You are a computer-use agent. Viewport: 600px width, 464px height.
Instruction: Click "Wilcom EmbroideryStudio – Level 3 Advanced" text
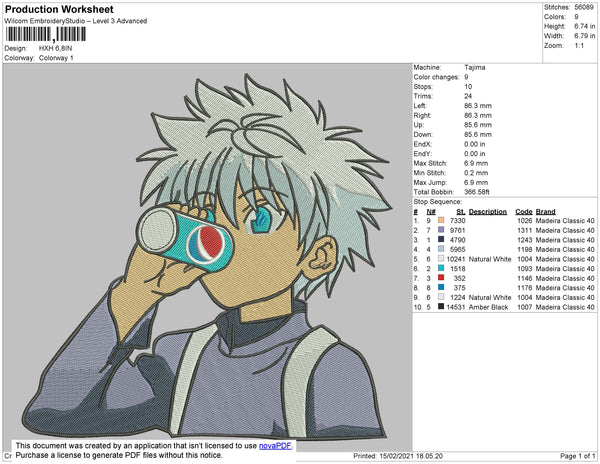pyautogui.click(x=76, y=21)
